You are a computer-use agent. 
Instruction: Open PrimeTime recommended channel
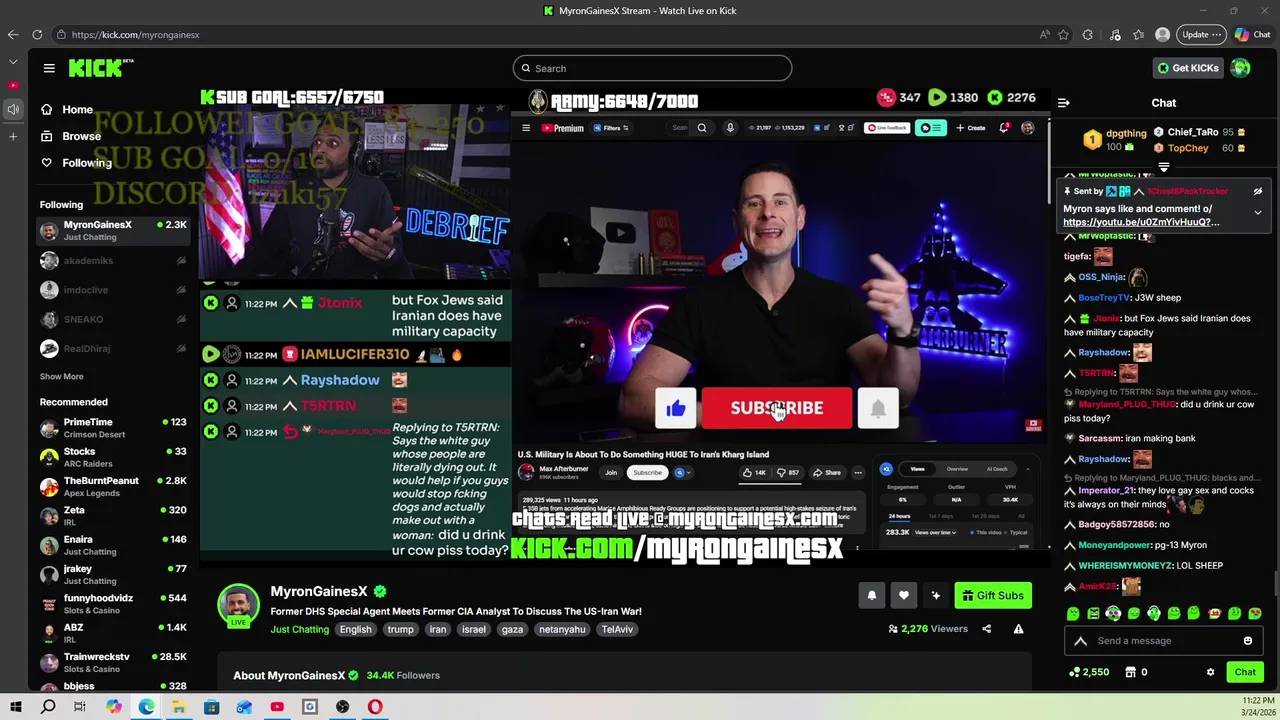click(113, 428)
